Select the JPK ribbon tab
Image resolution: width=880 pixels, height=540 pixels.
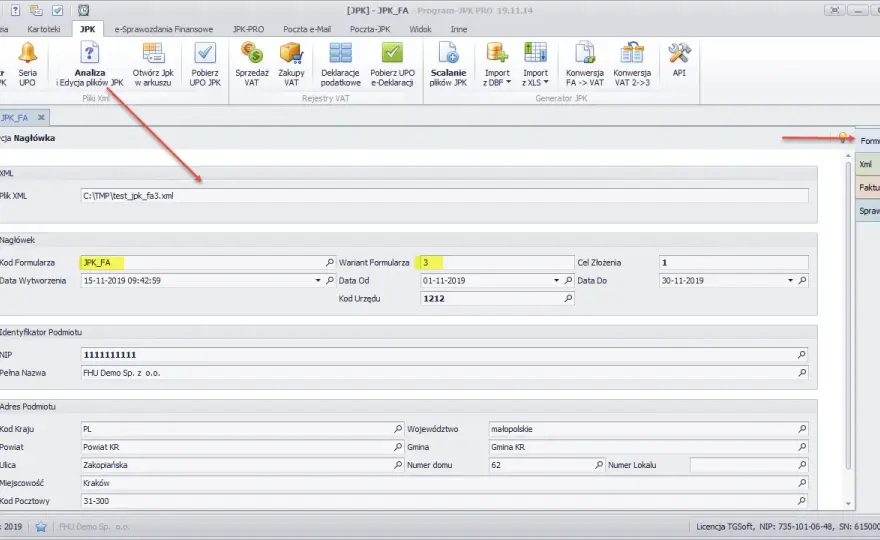[x=88, y=29]
